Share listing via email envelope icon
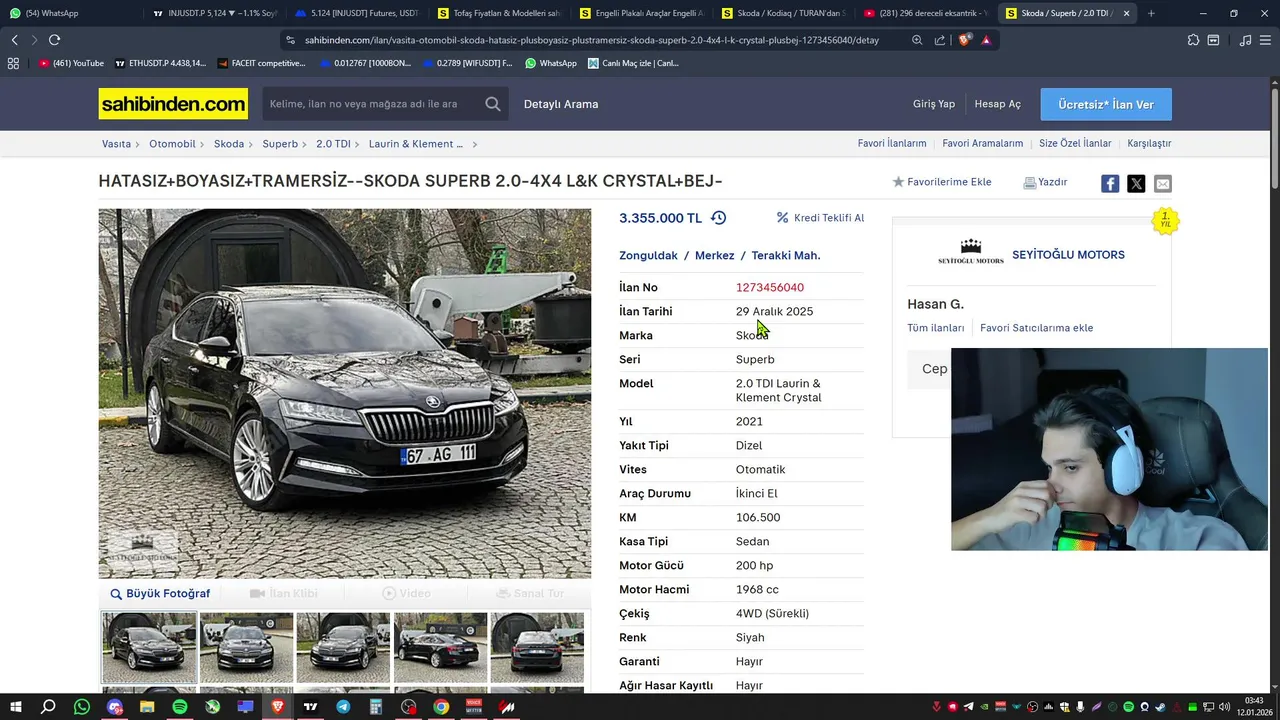 [x=1162, y=183]
